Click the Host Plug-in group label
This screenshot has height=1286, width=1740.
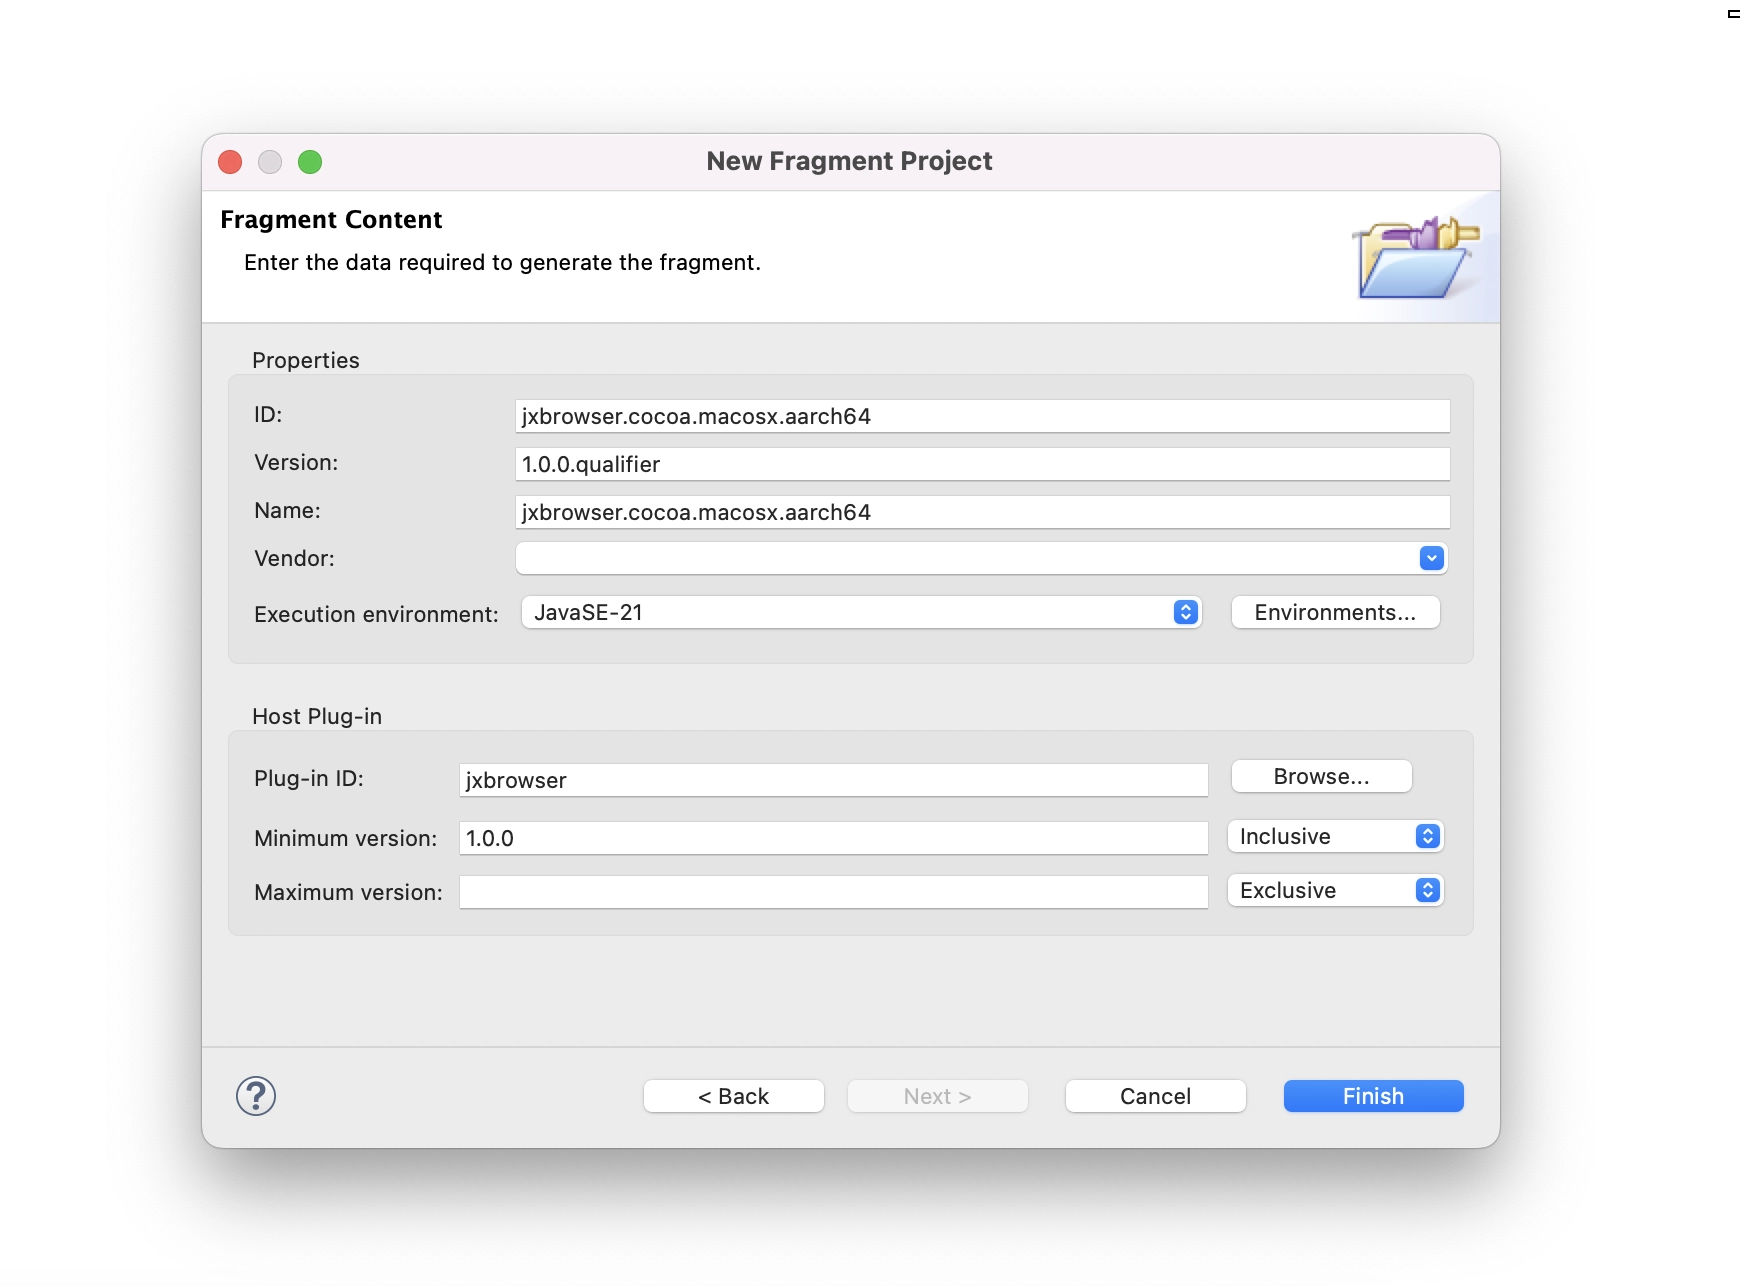point(317,716)
